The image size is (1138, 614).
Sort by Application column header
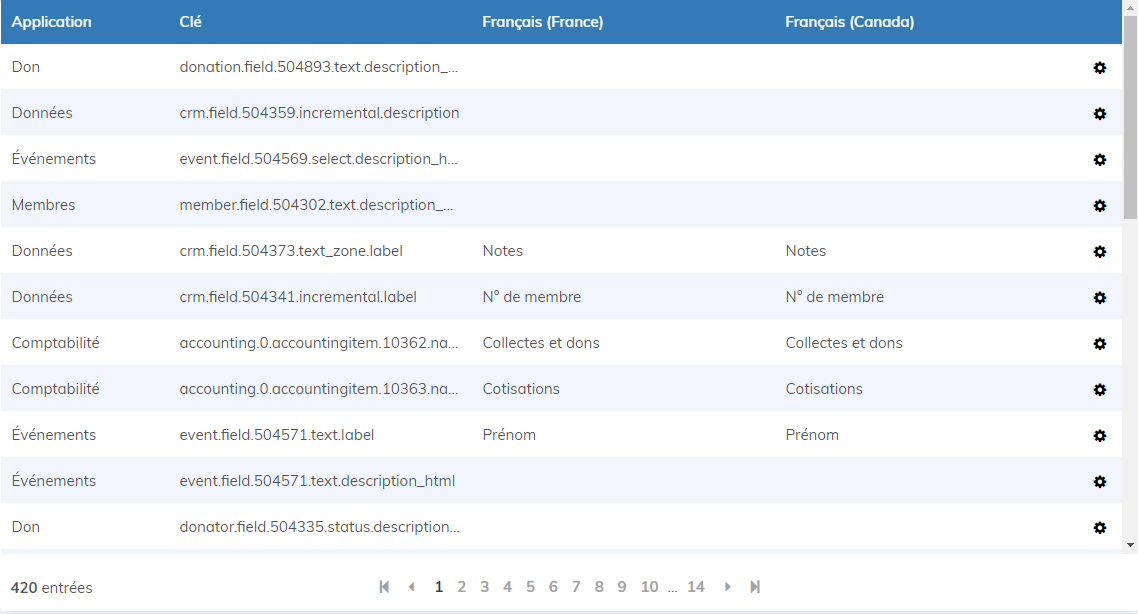[51, 22]
